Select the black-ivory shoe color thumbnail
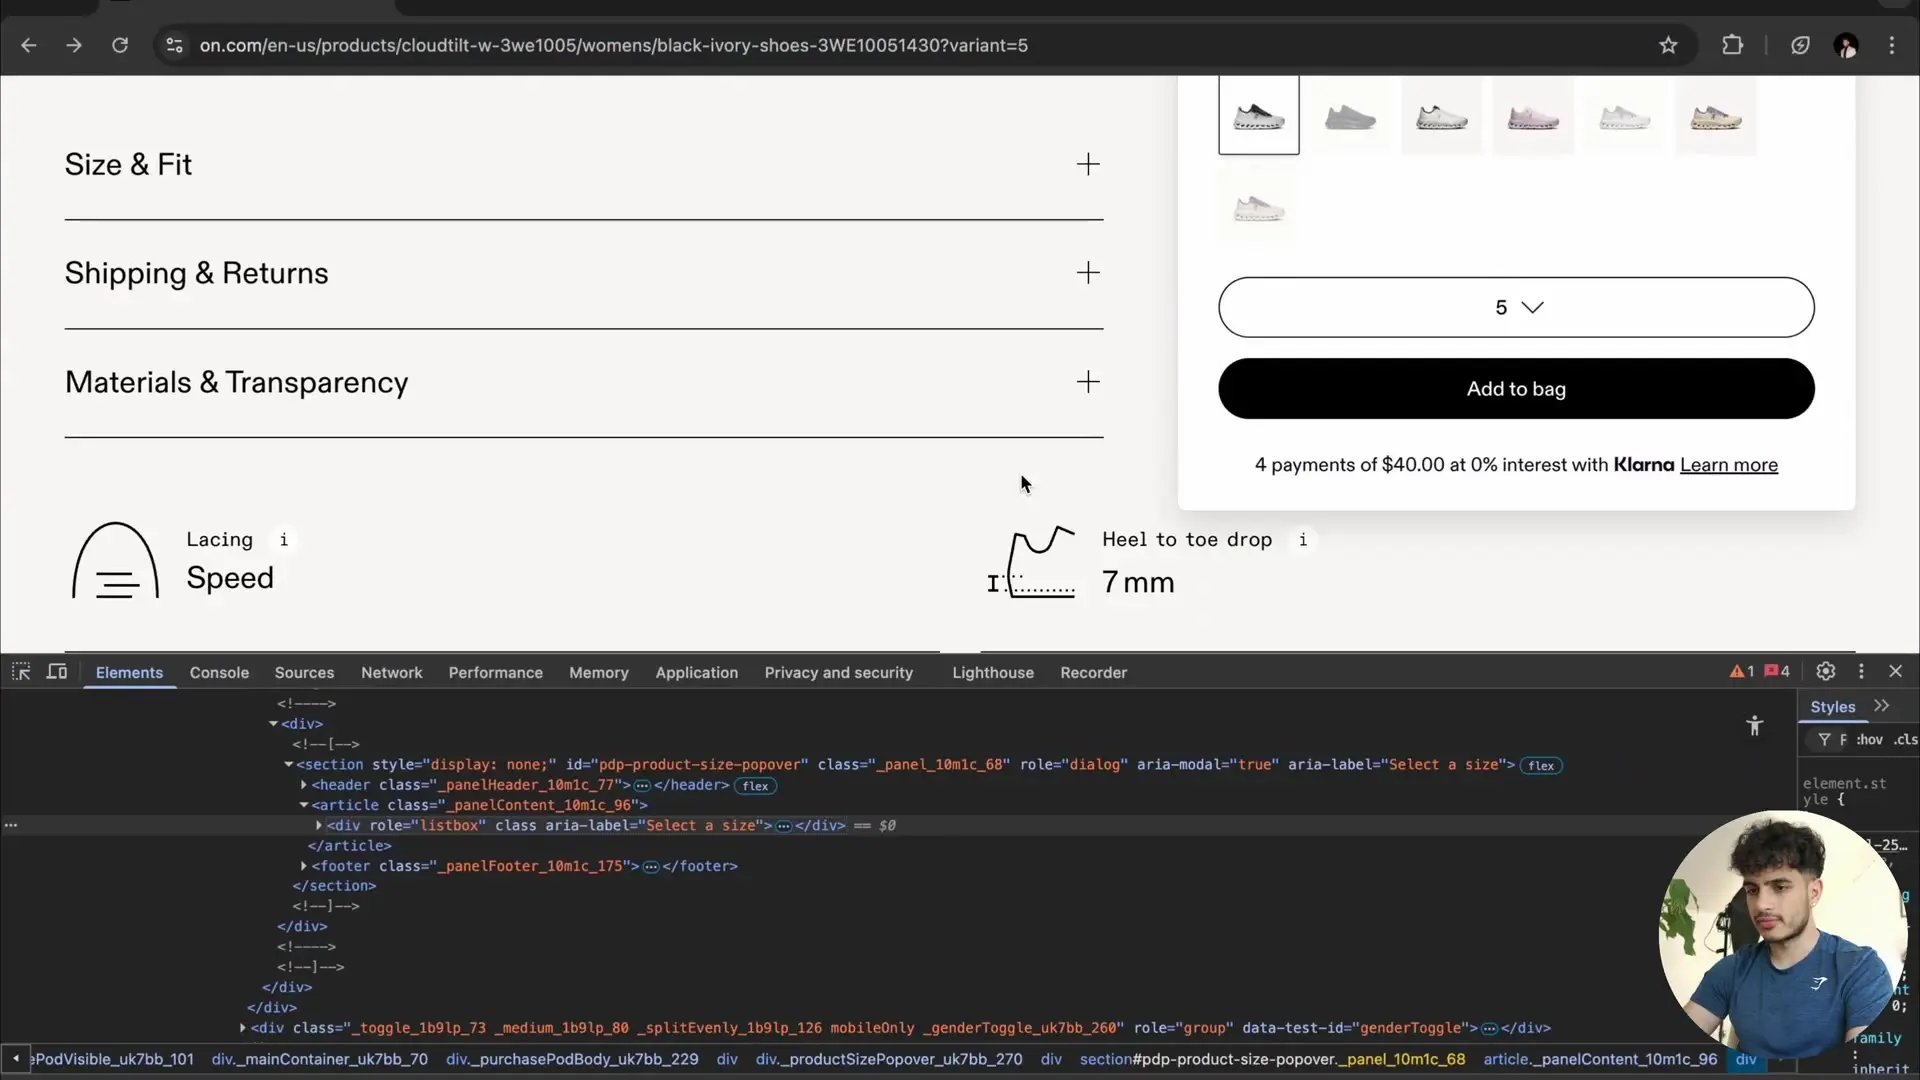 (1258, 116)
